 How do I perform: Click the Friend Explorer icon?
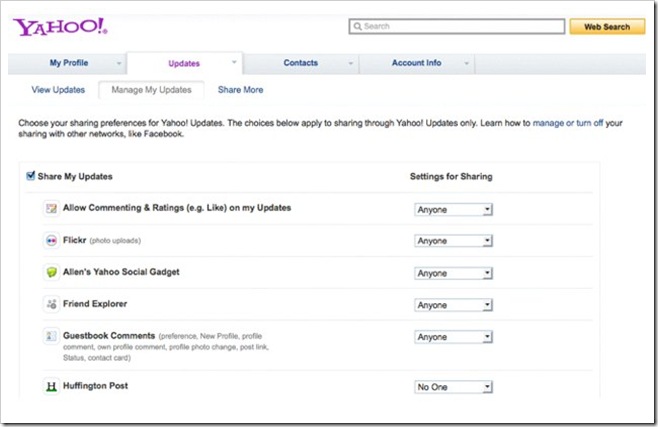(51, 304)
